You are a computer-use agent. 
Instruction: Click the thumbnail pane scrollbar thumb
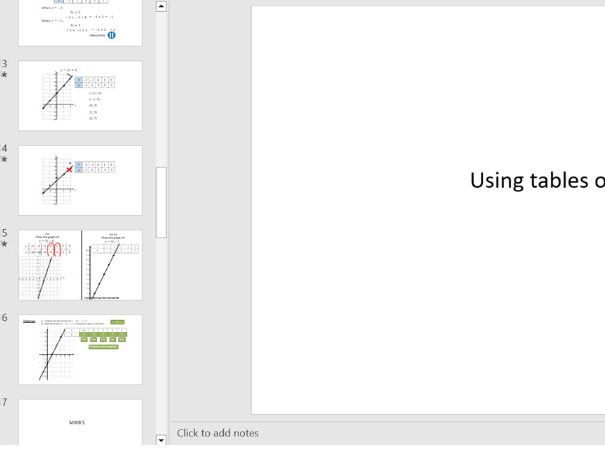161,203
